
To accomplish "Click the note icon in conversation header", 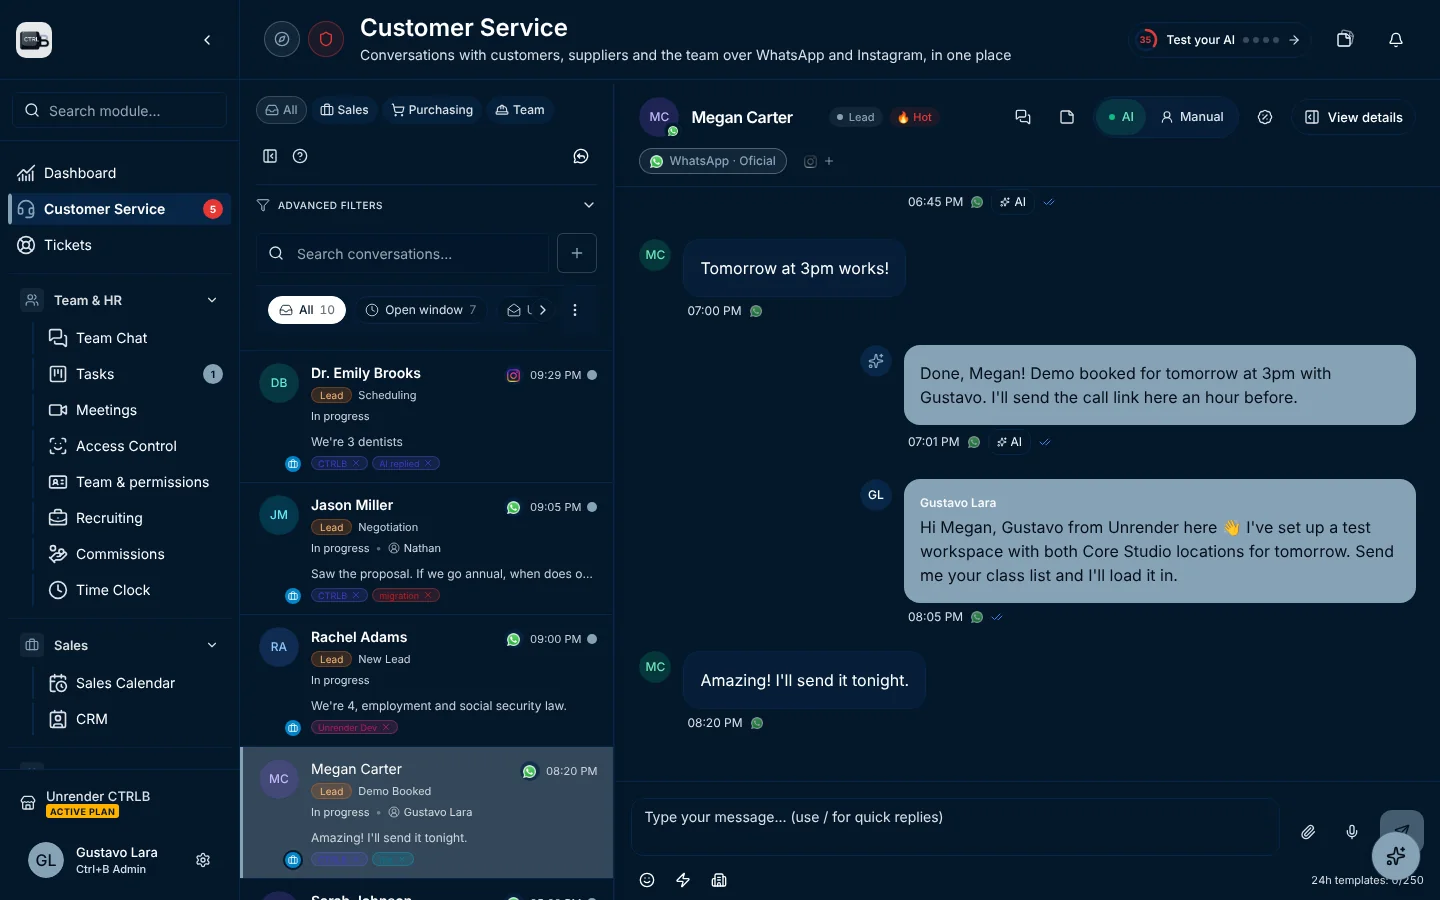I will pyautogui.click(x=1067, y=117).
